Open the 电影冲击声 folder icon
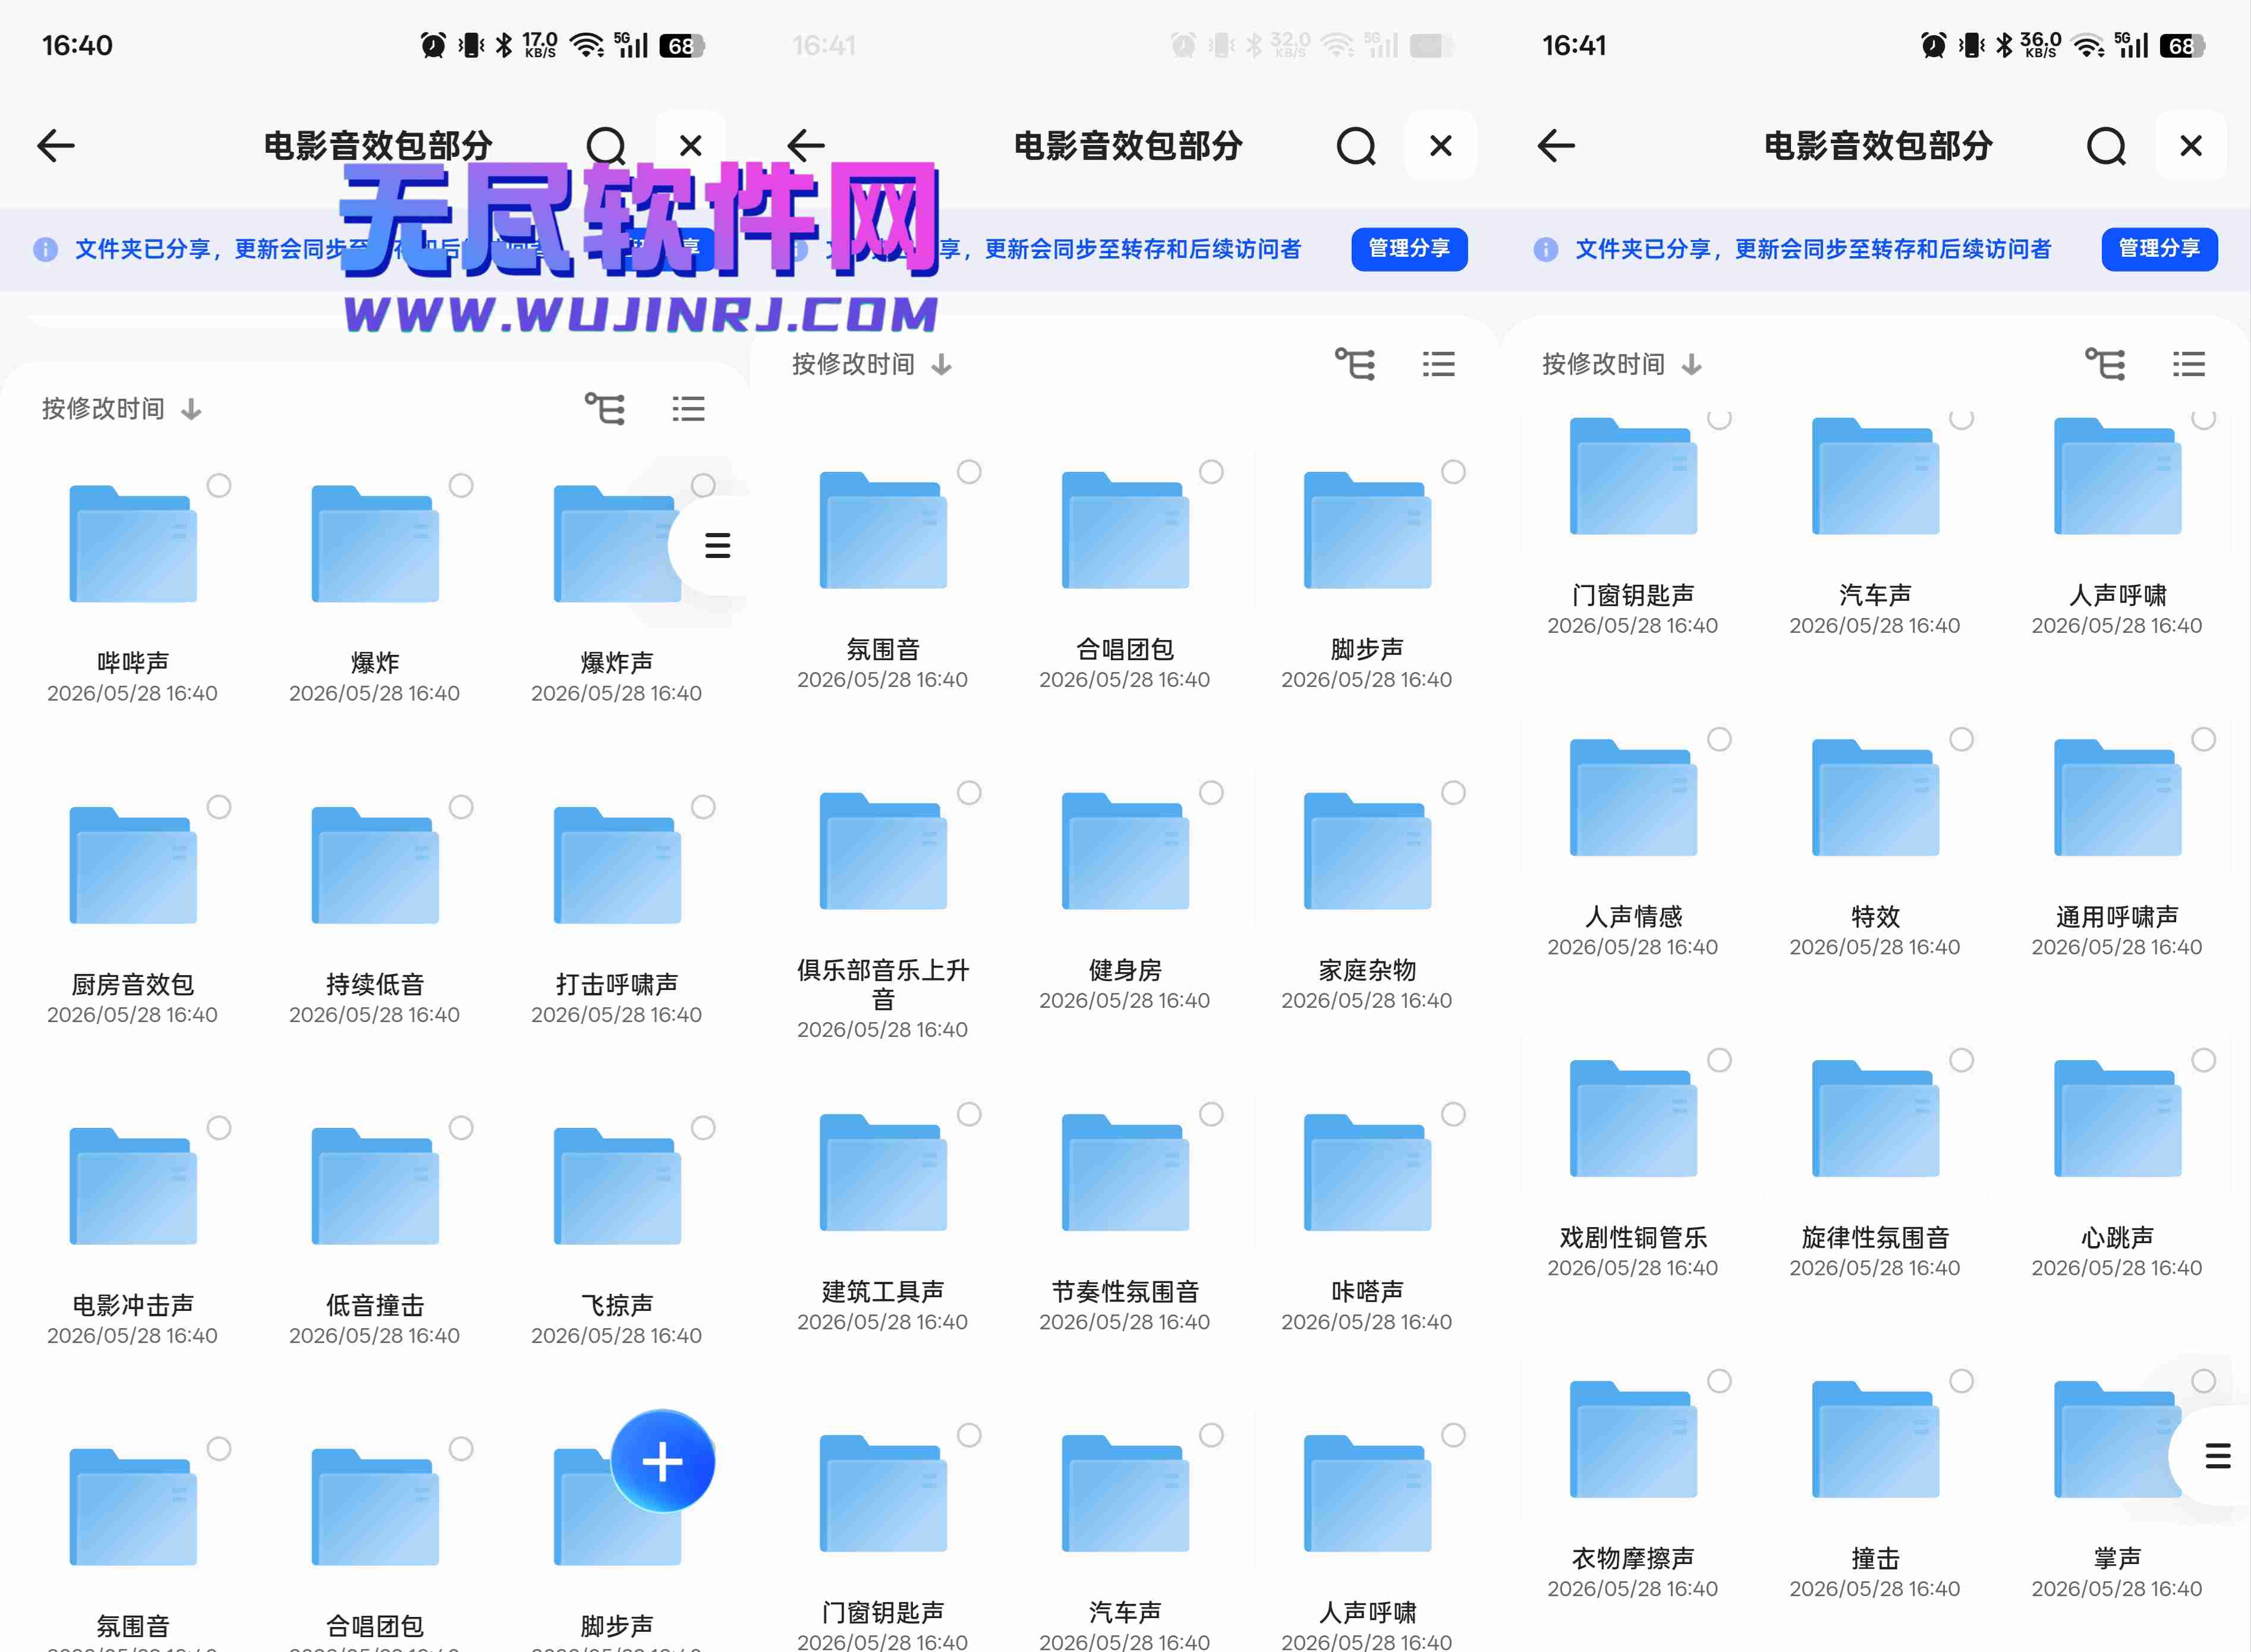 point(133,1186)
